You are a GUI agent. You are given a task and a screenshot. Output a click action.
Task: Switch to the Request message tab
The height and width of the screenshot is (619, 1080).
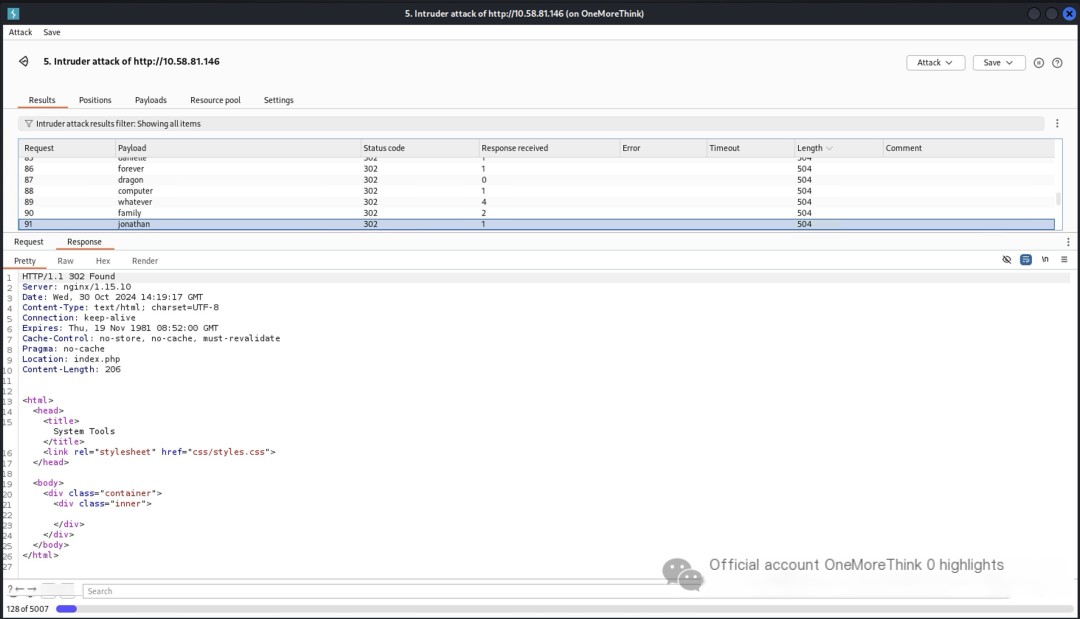pyautogui.click(x=28, y=242)
